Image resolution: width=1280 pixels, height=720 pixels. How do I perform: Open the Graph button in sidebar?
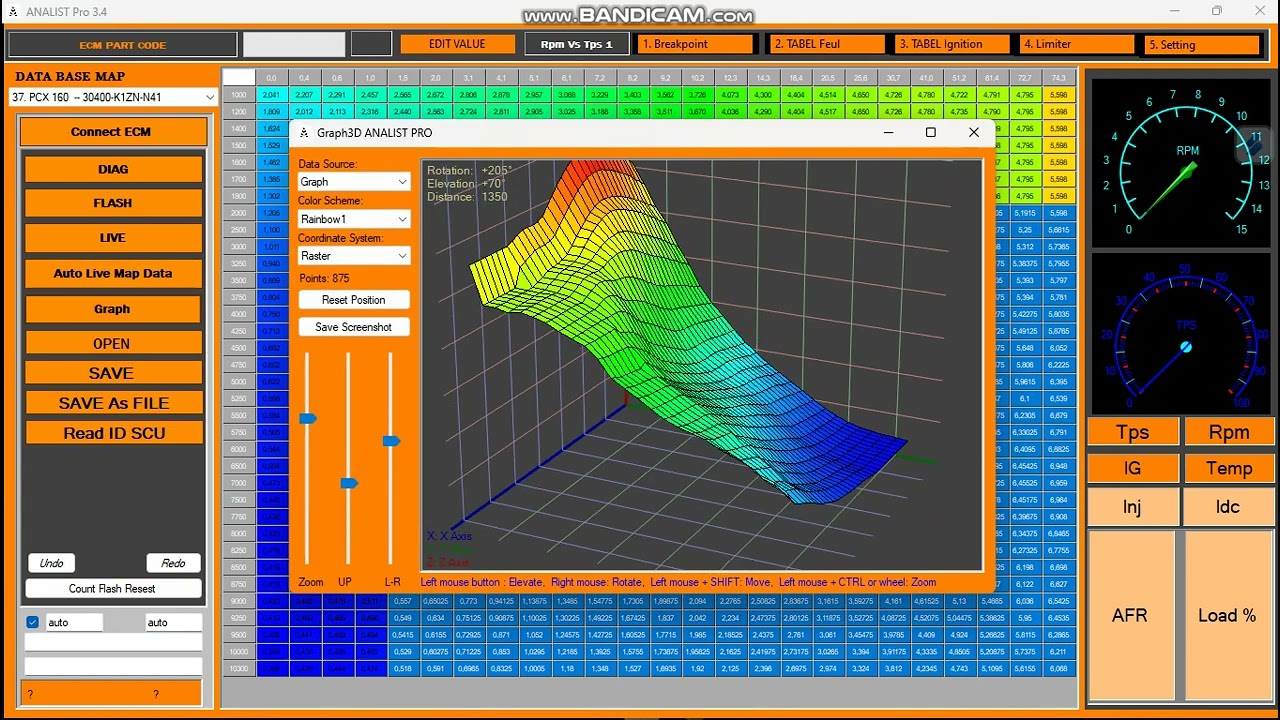pos(113,309)
